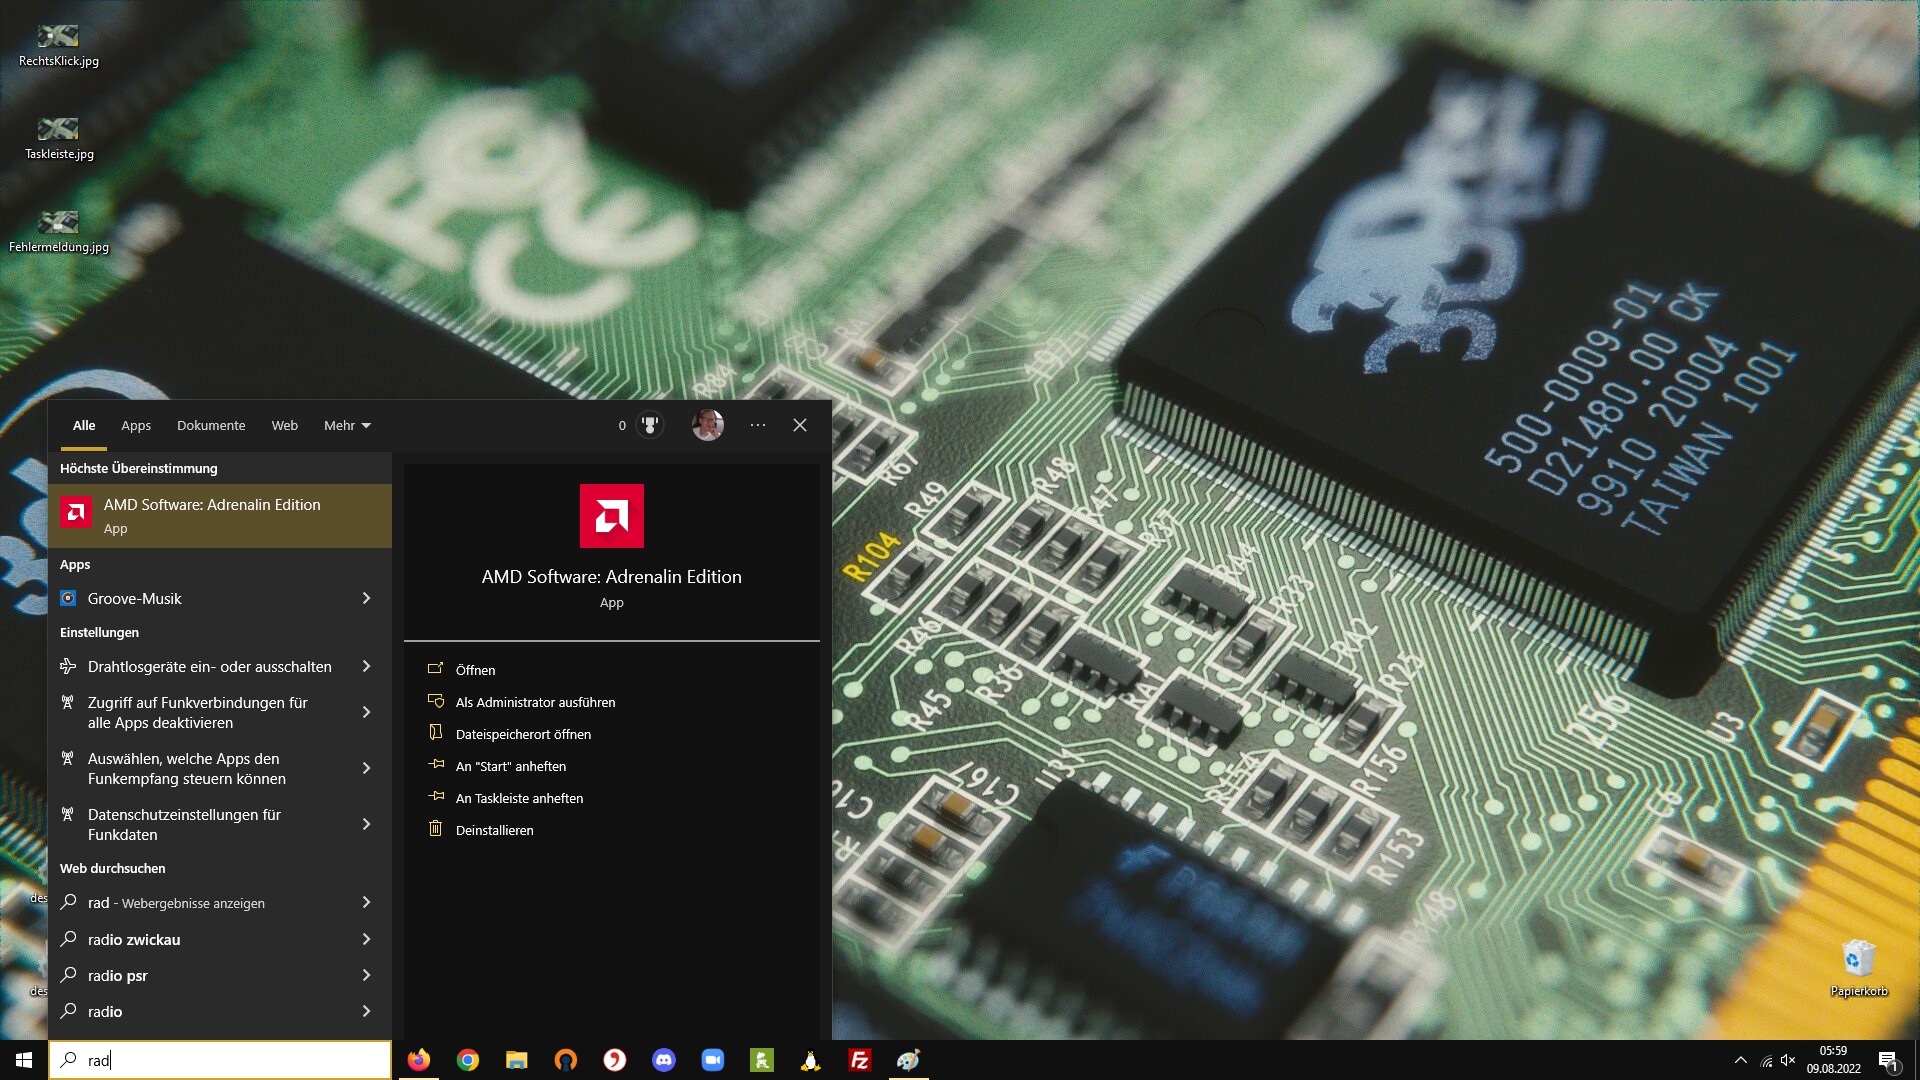Expand the Groove-Musik result arrow
The height and width of the screenshot is (1080, 1920).
(x=366, y=598)
